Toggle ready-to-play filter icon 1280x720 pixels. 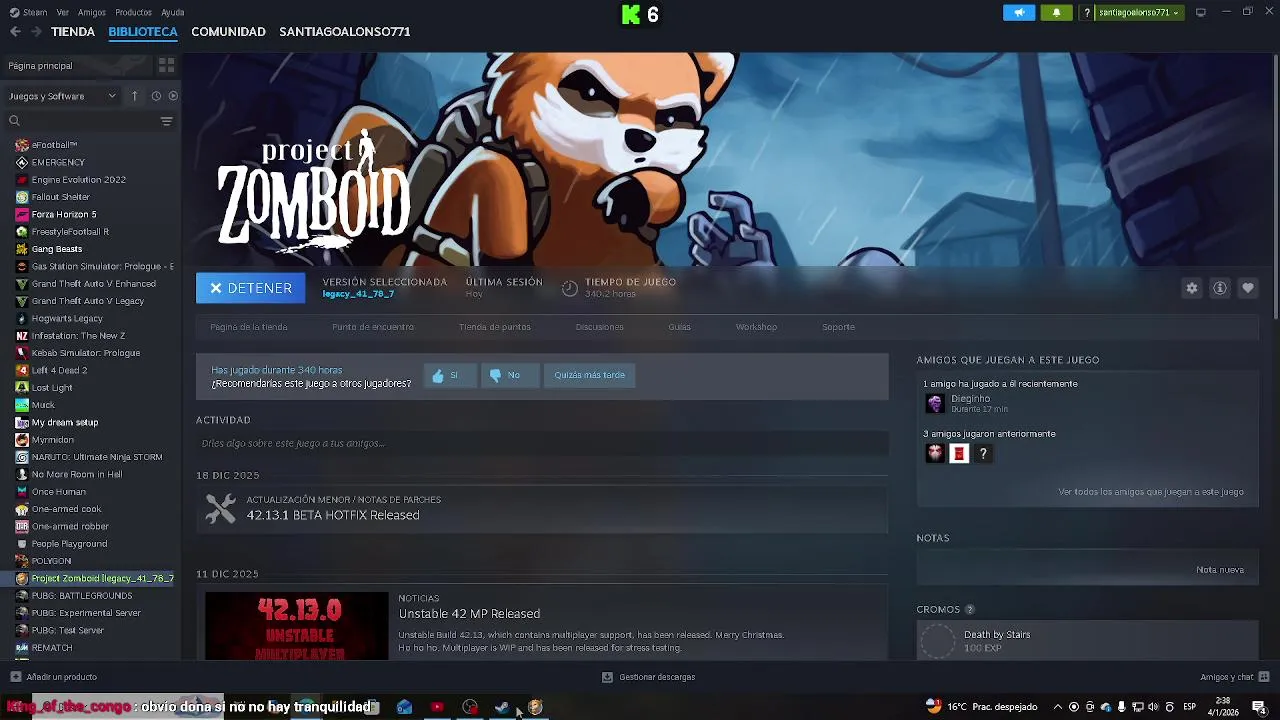point(173,96)
